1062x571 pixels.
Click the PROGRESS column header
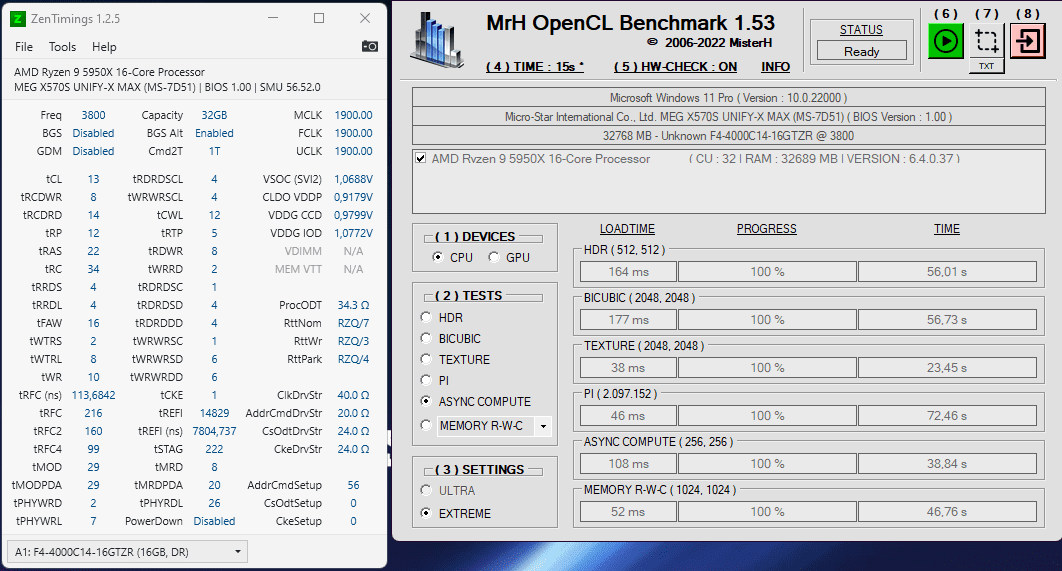(767, 229)
